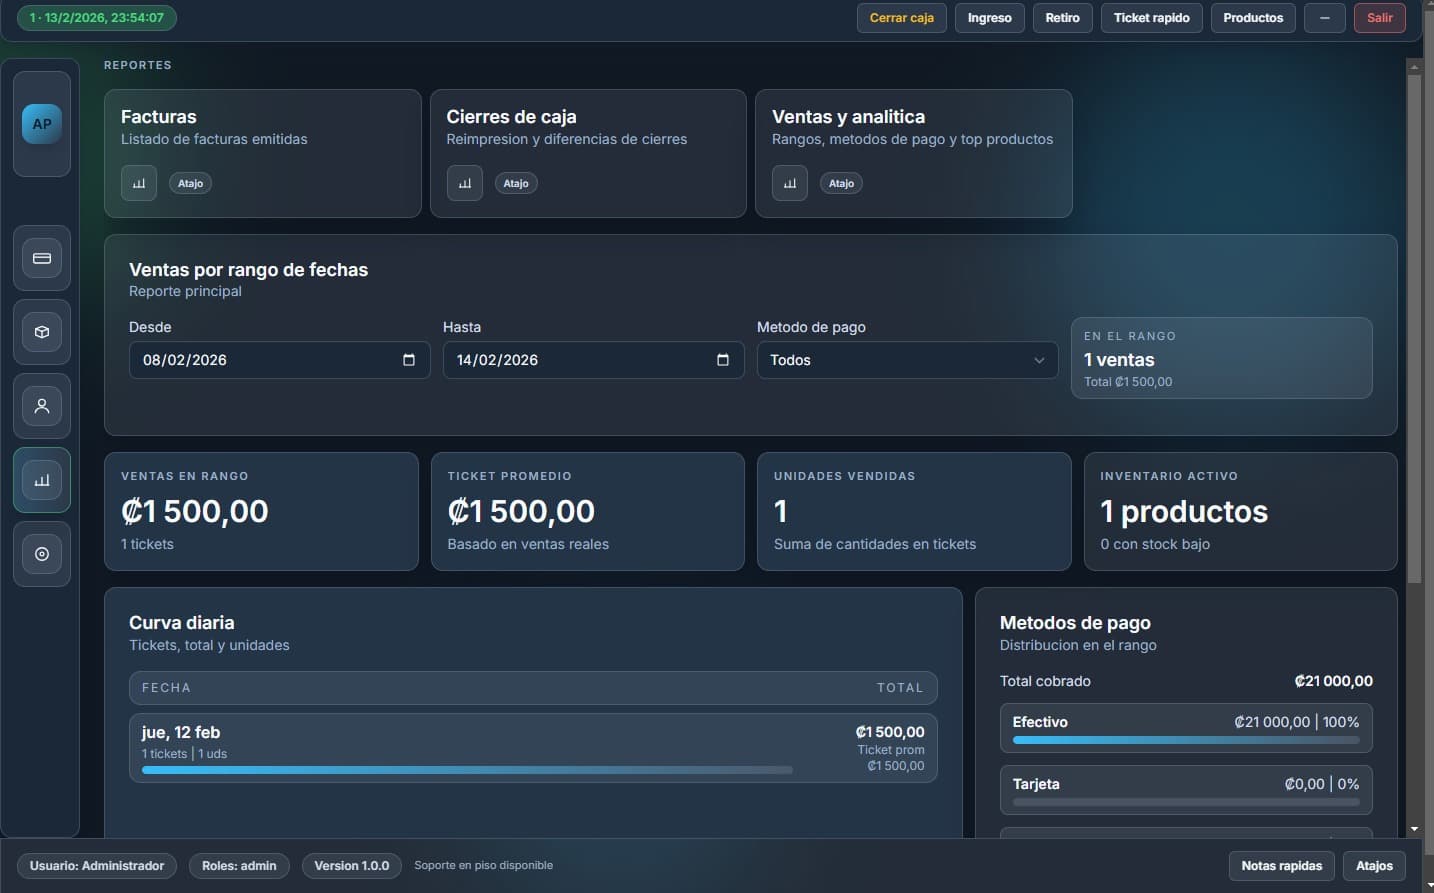This screenshot has height=893, width=1434.
Task: Click the chart icon on the Cierres de caja card
Action: 464,183
